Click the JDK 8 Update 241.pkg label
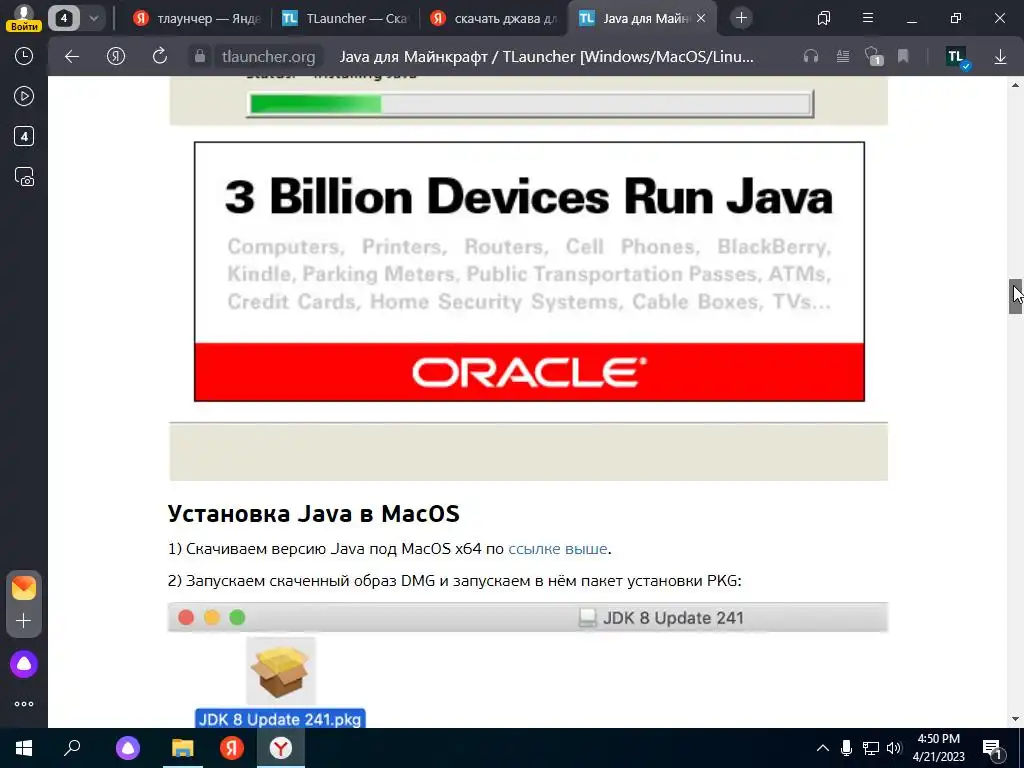Image resolution: width=1024 pixels, height=768 pixels. (280, 719)
